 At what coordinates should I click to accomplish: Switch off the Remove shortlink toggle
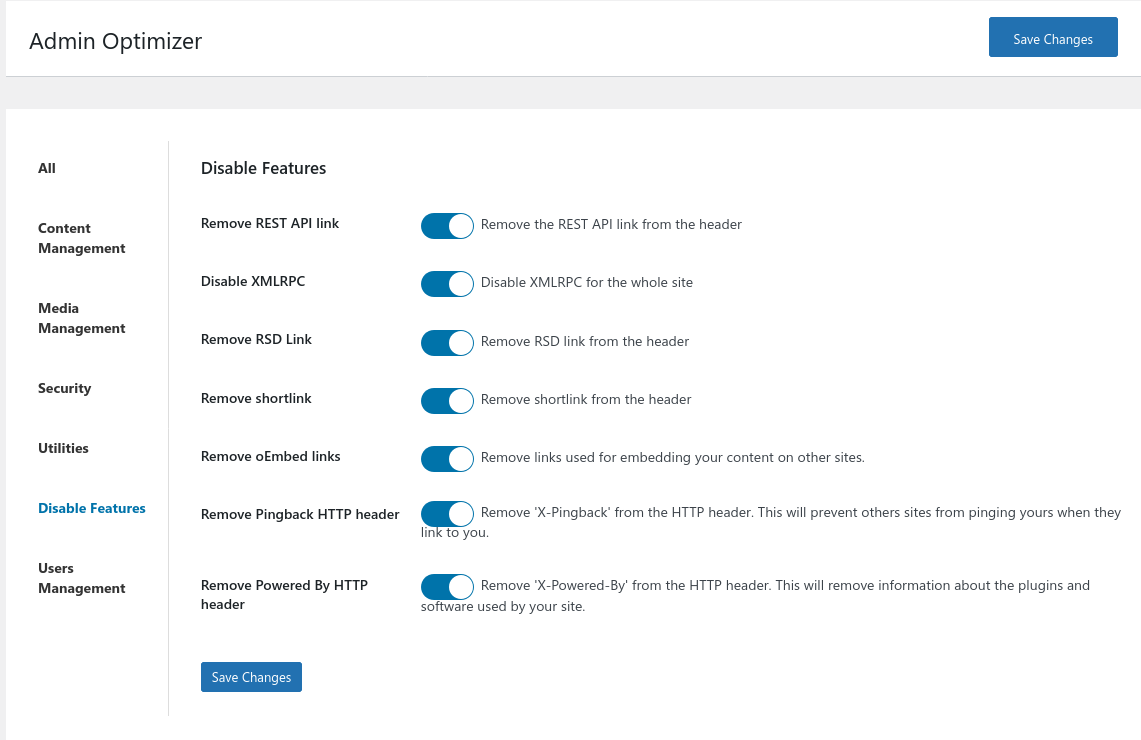click(446, 401)
